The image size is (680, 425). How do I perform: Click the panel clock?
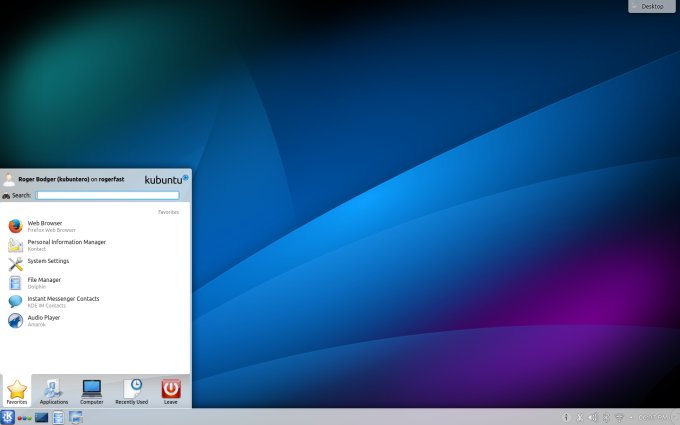(x=656, y=418)
